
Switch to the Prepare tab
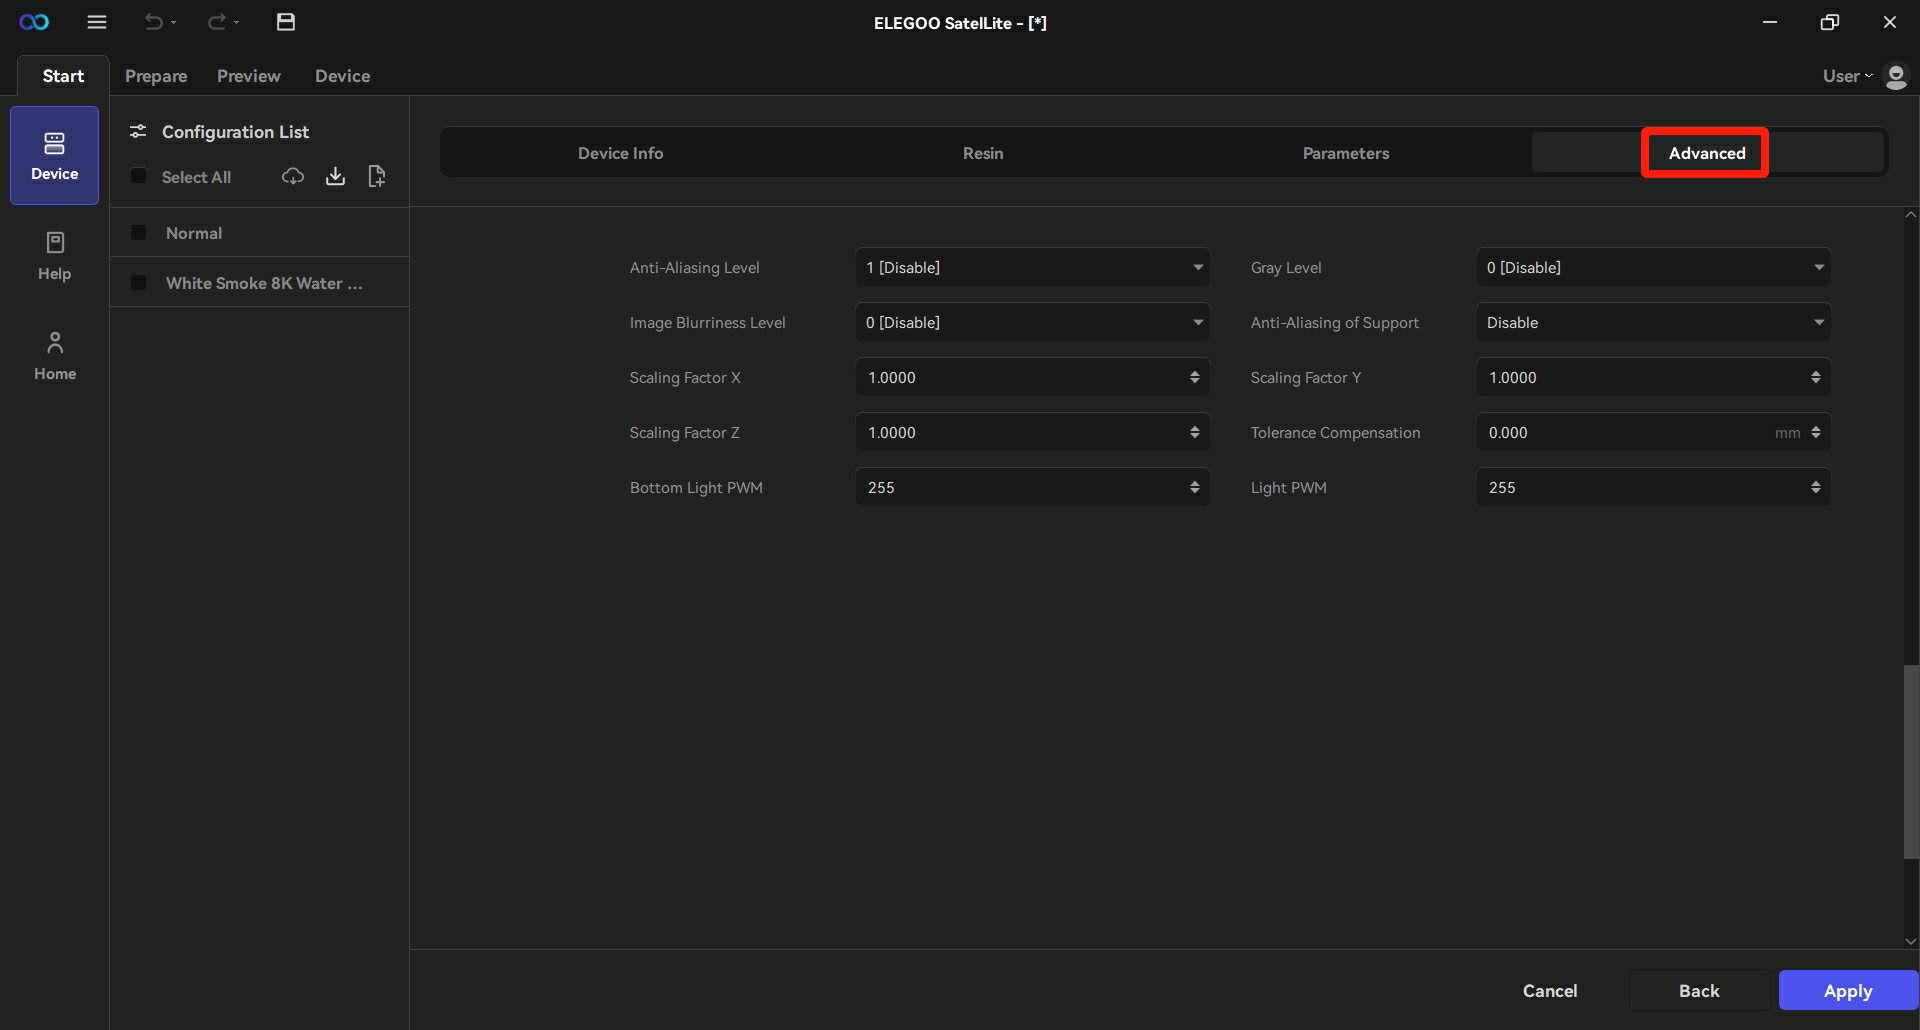coord(156,76)
